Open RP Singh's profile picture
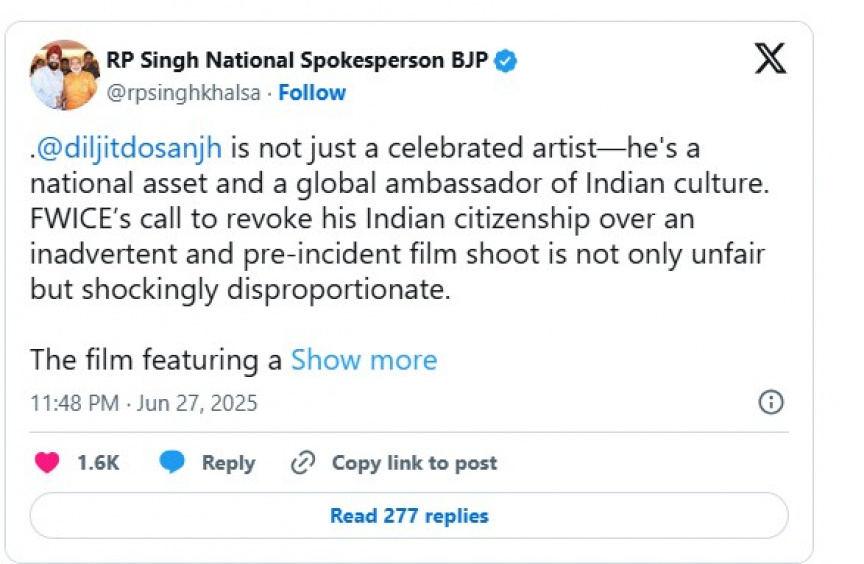864x564 pixels. coord(64,76)
